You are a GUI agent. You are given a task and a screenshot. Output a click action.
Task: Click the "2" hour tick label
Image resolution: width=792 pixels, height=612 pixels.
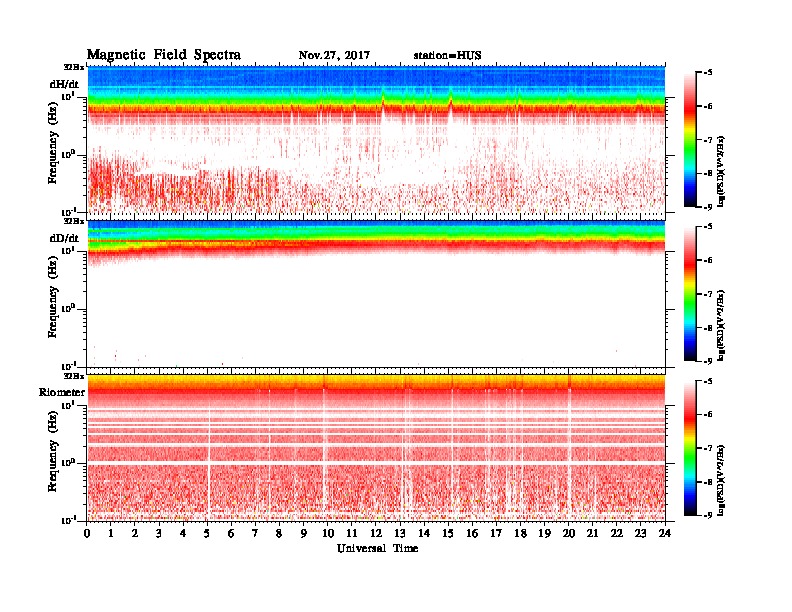tap(135, 533)
